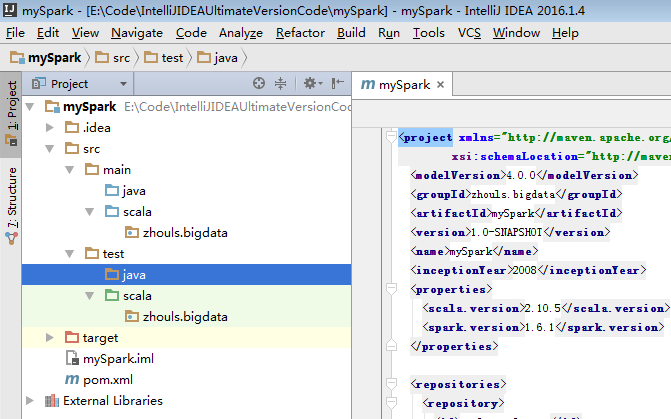Click the scala.version 2.10.5 line

click(546, 308)
